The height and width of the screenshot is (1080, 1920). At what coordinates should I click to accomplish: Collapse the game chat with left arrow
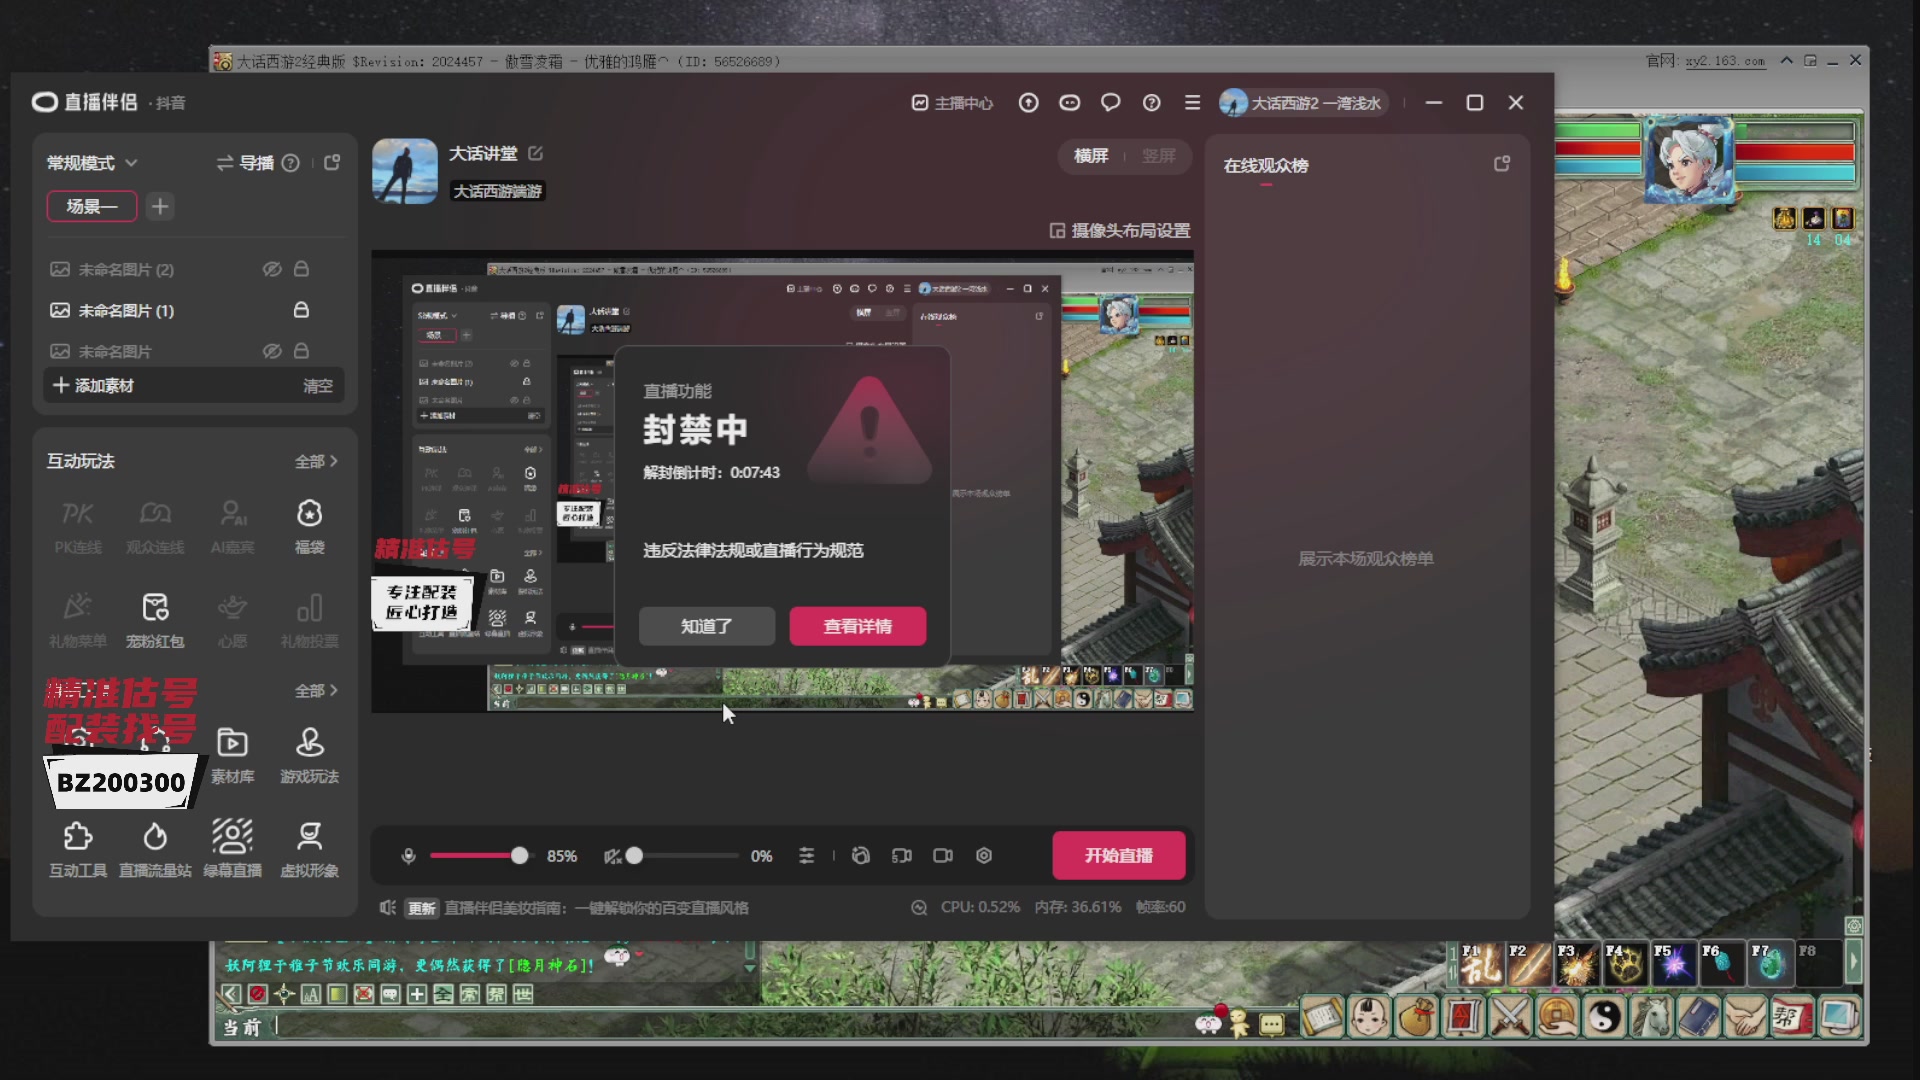pos(231,994)
